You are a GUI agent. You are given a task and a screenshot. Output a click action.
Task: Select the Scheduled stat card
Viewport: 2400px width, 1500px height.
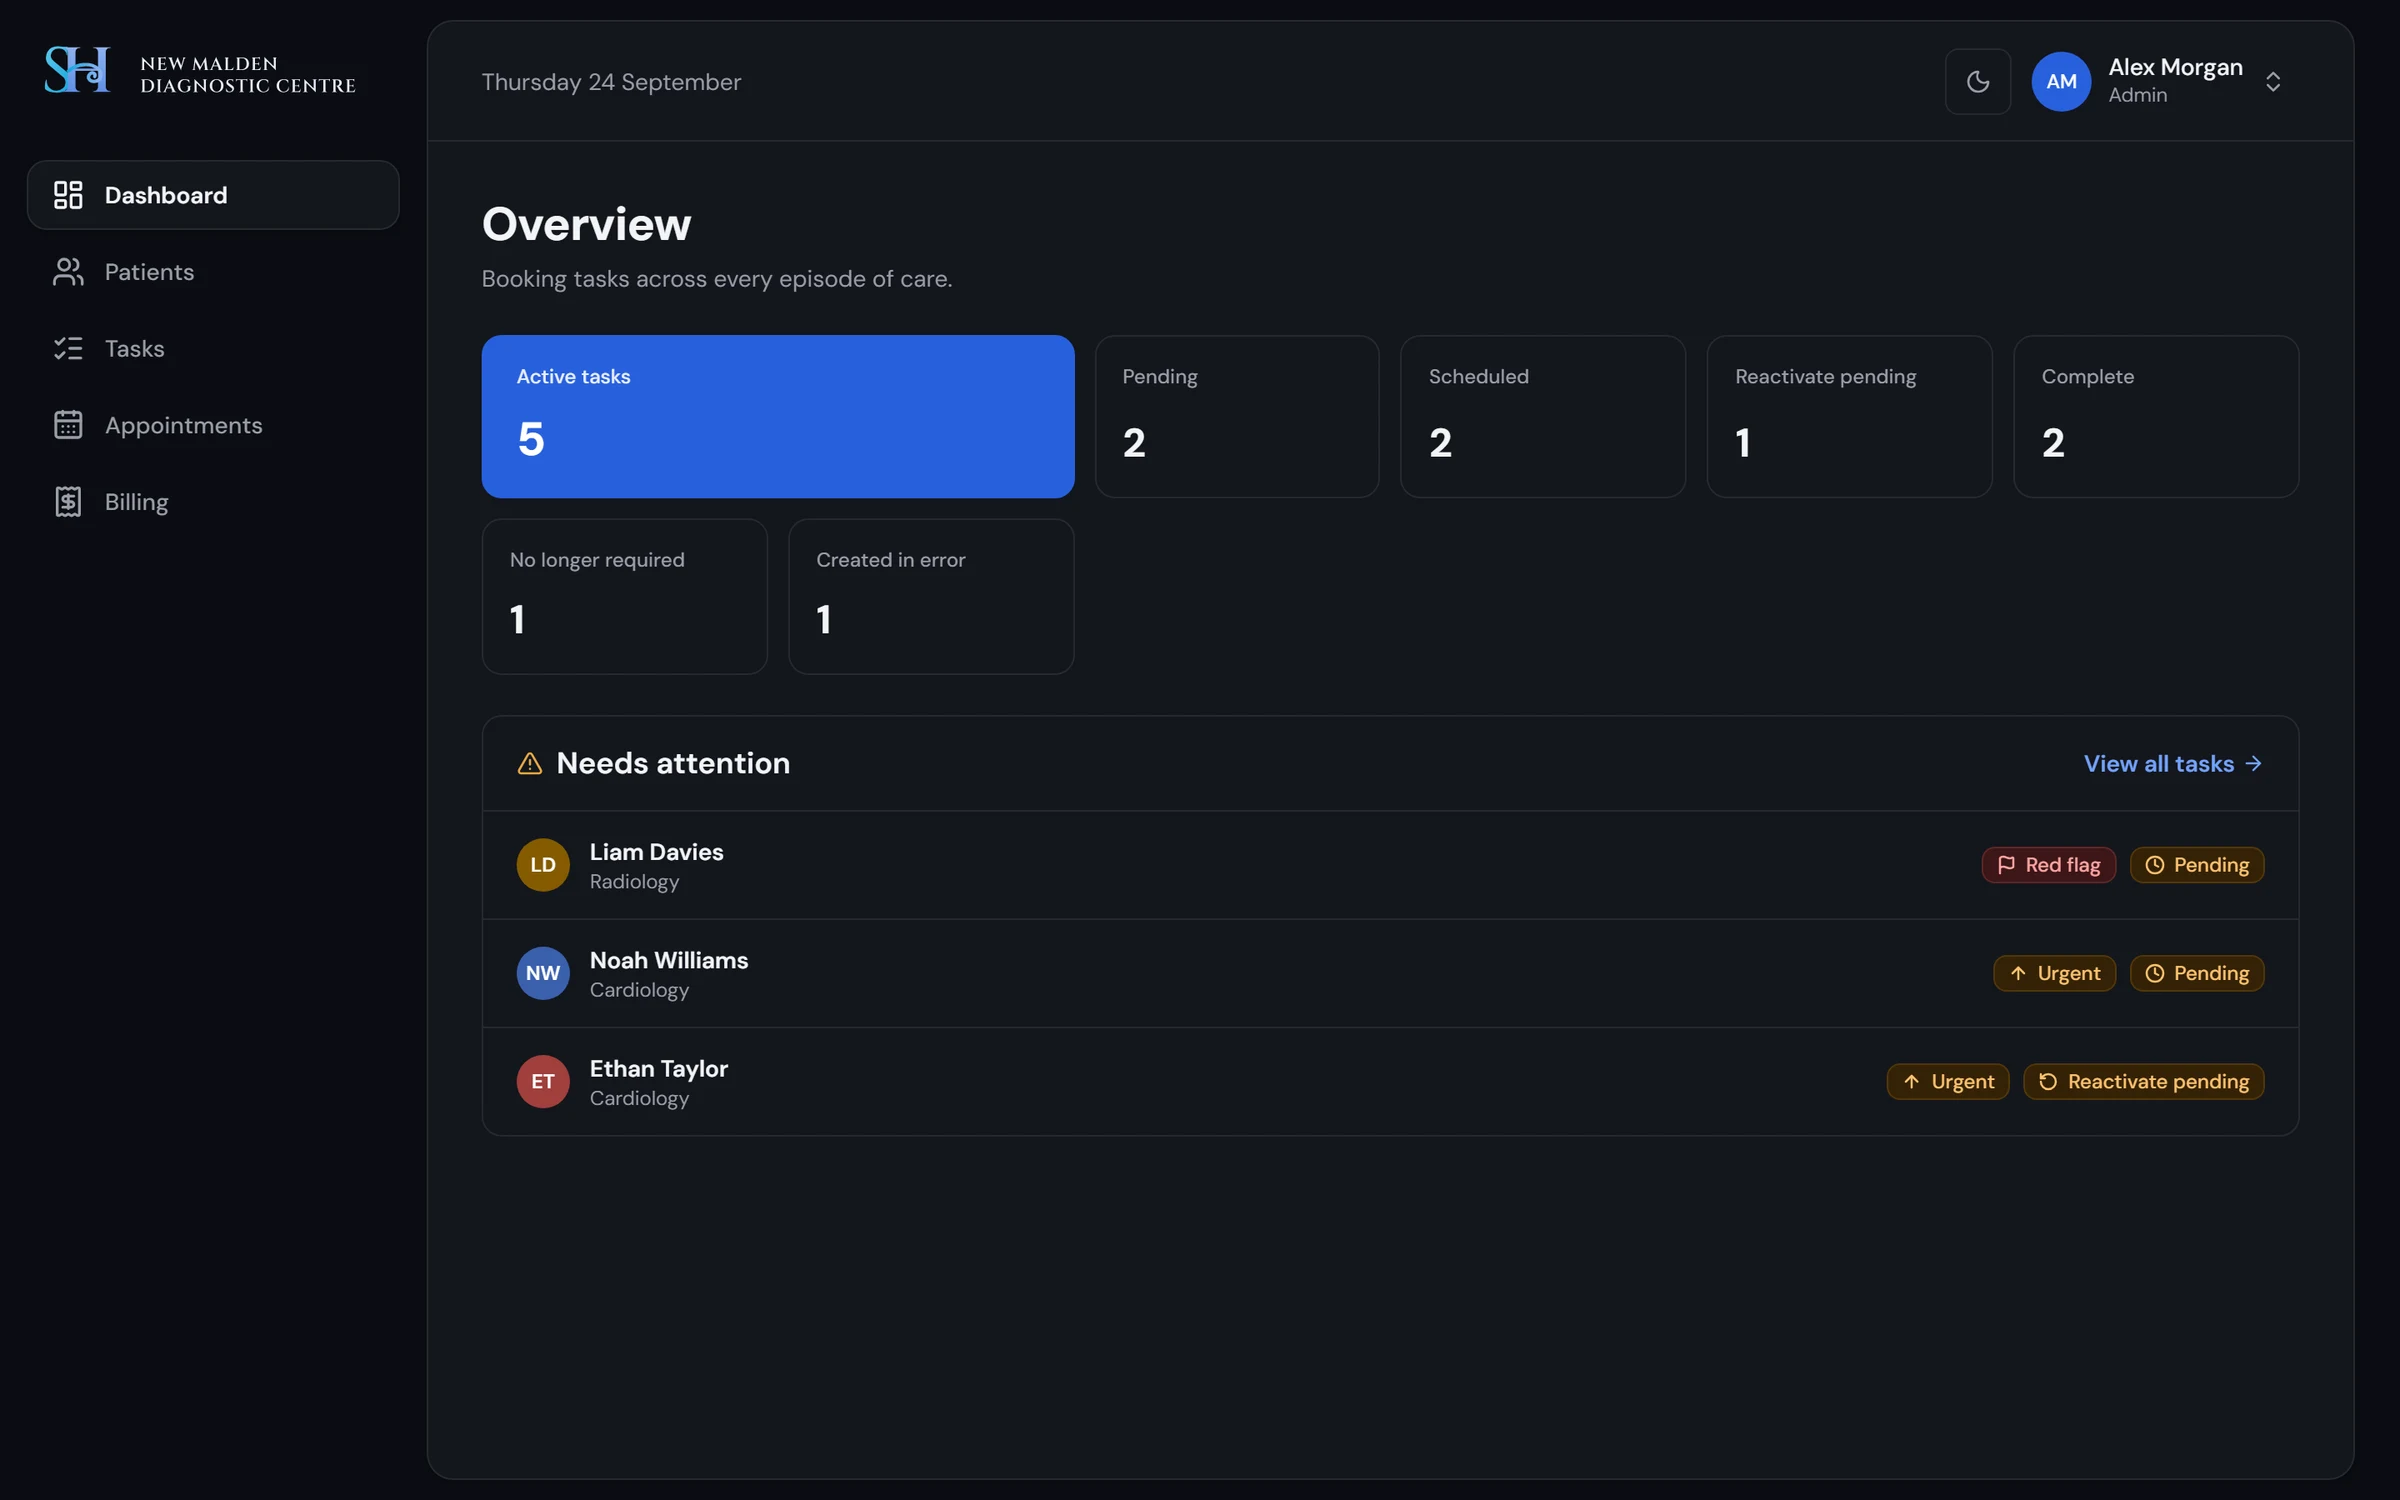[x=1542, y=416]
